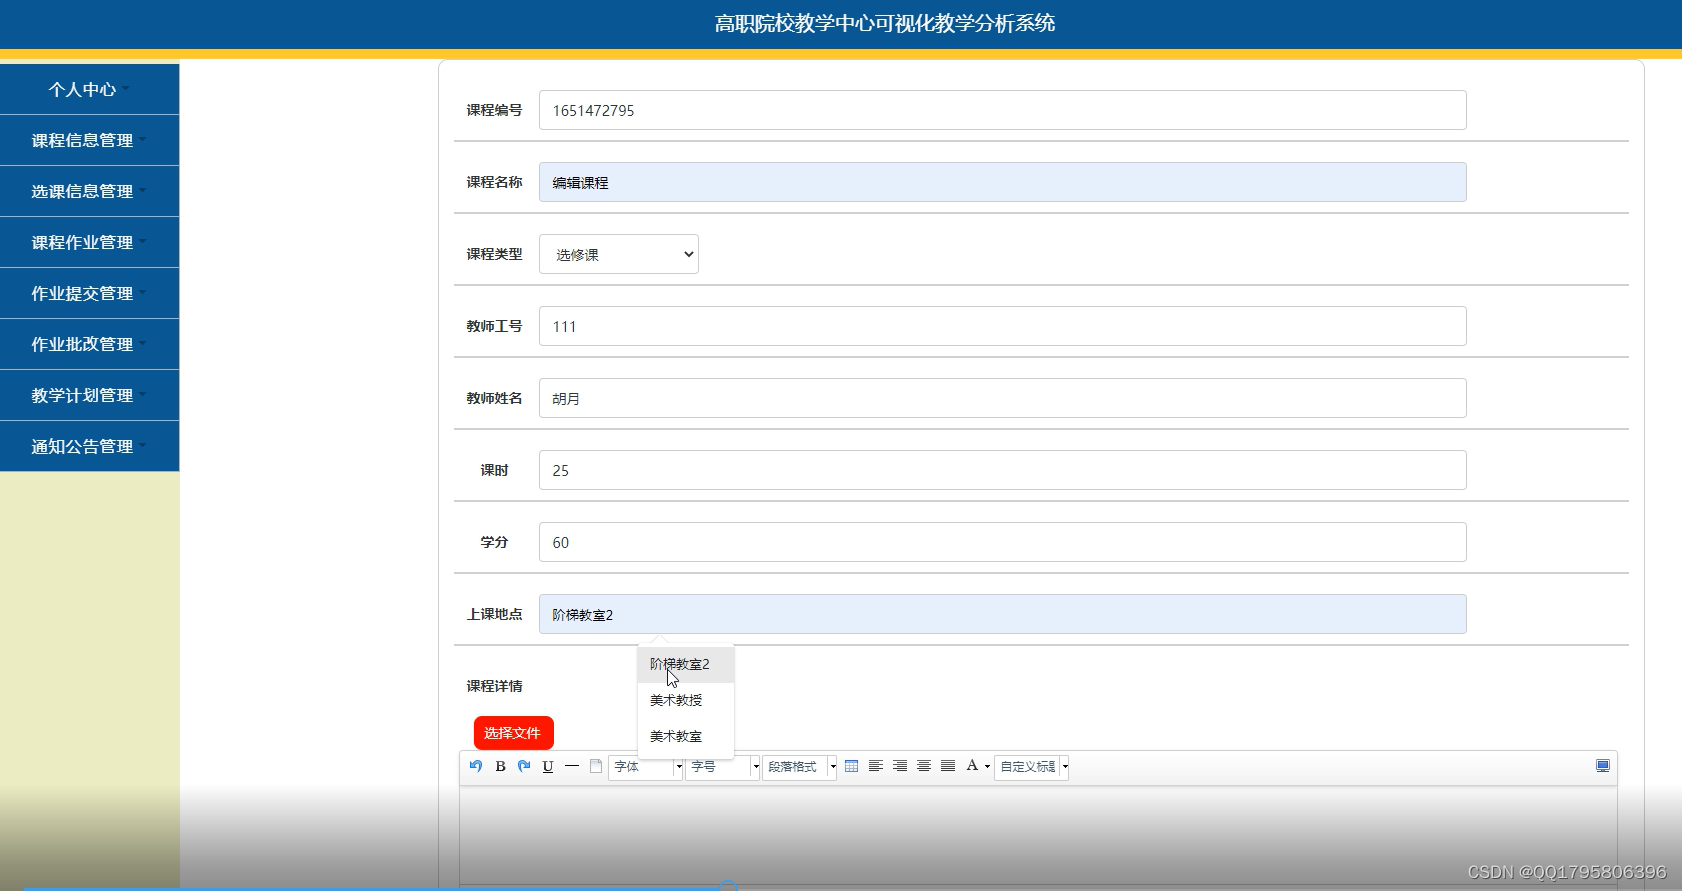Image resolution: width=1682 pixels, height=891 pixels.
Task: Open 教学计划管理 in the sidebar
Action: [x=89, y=395]
